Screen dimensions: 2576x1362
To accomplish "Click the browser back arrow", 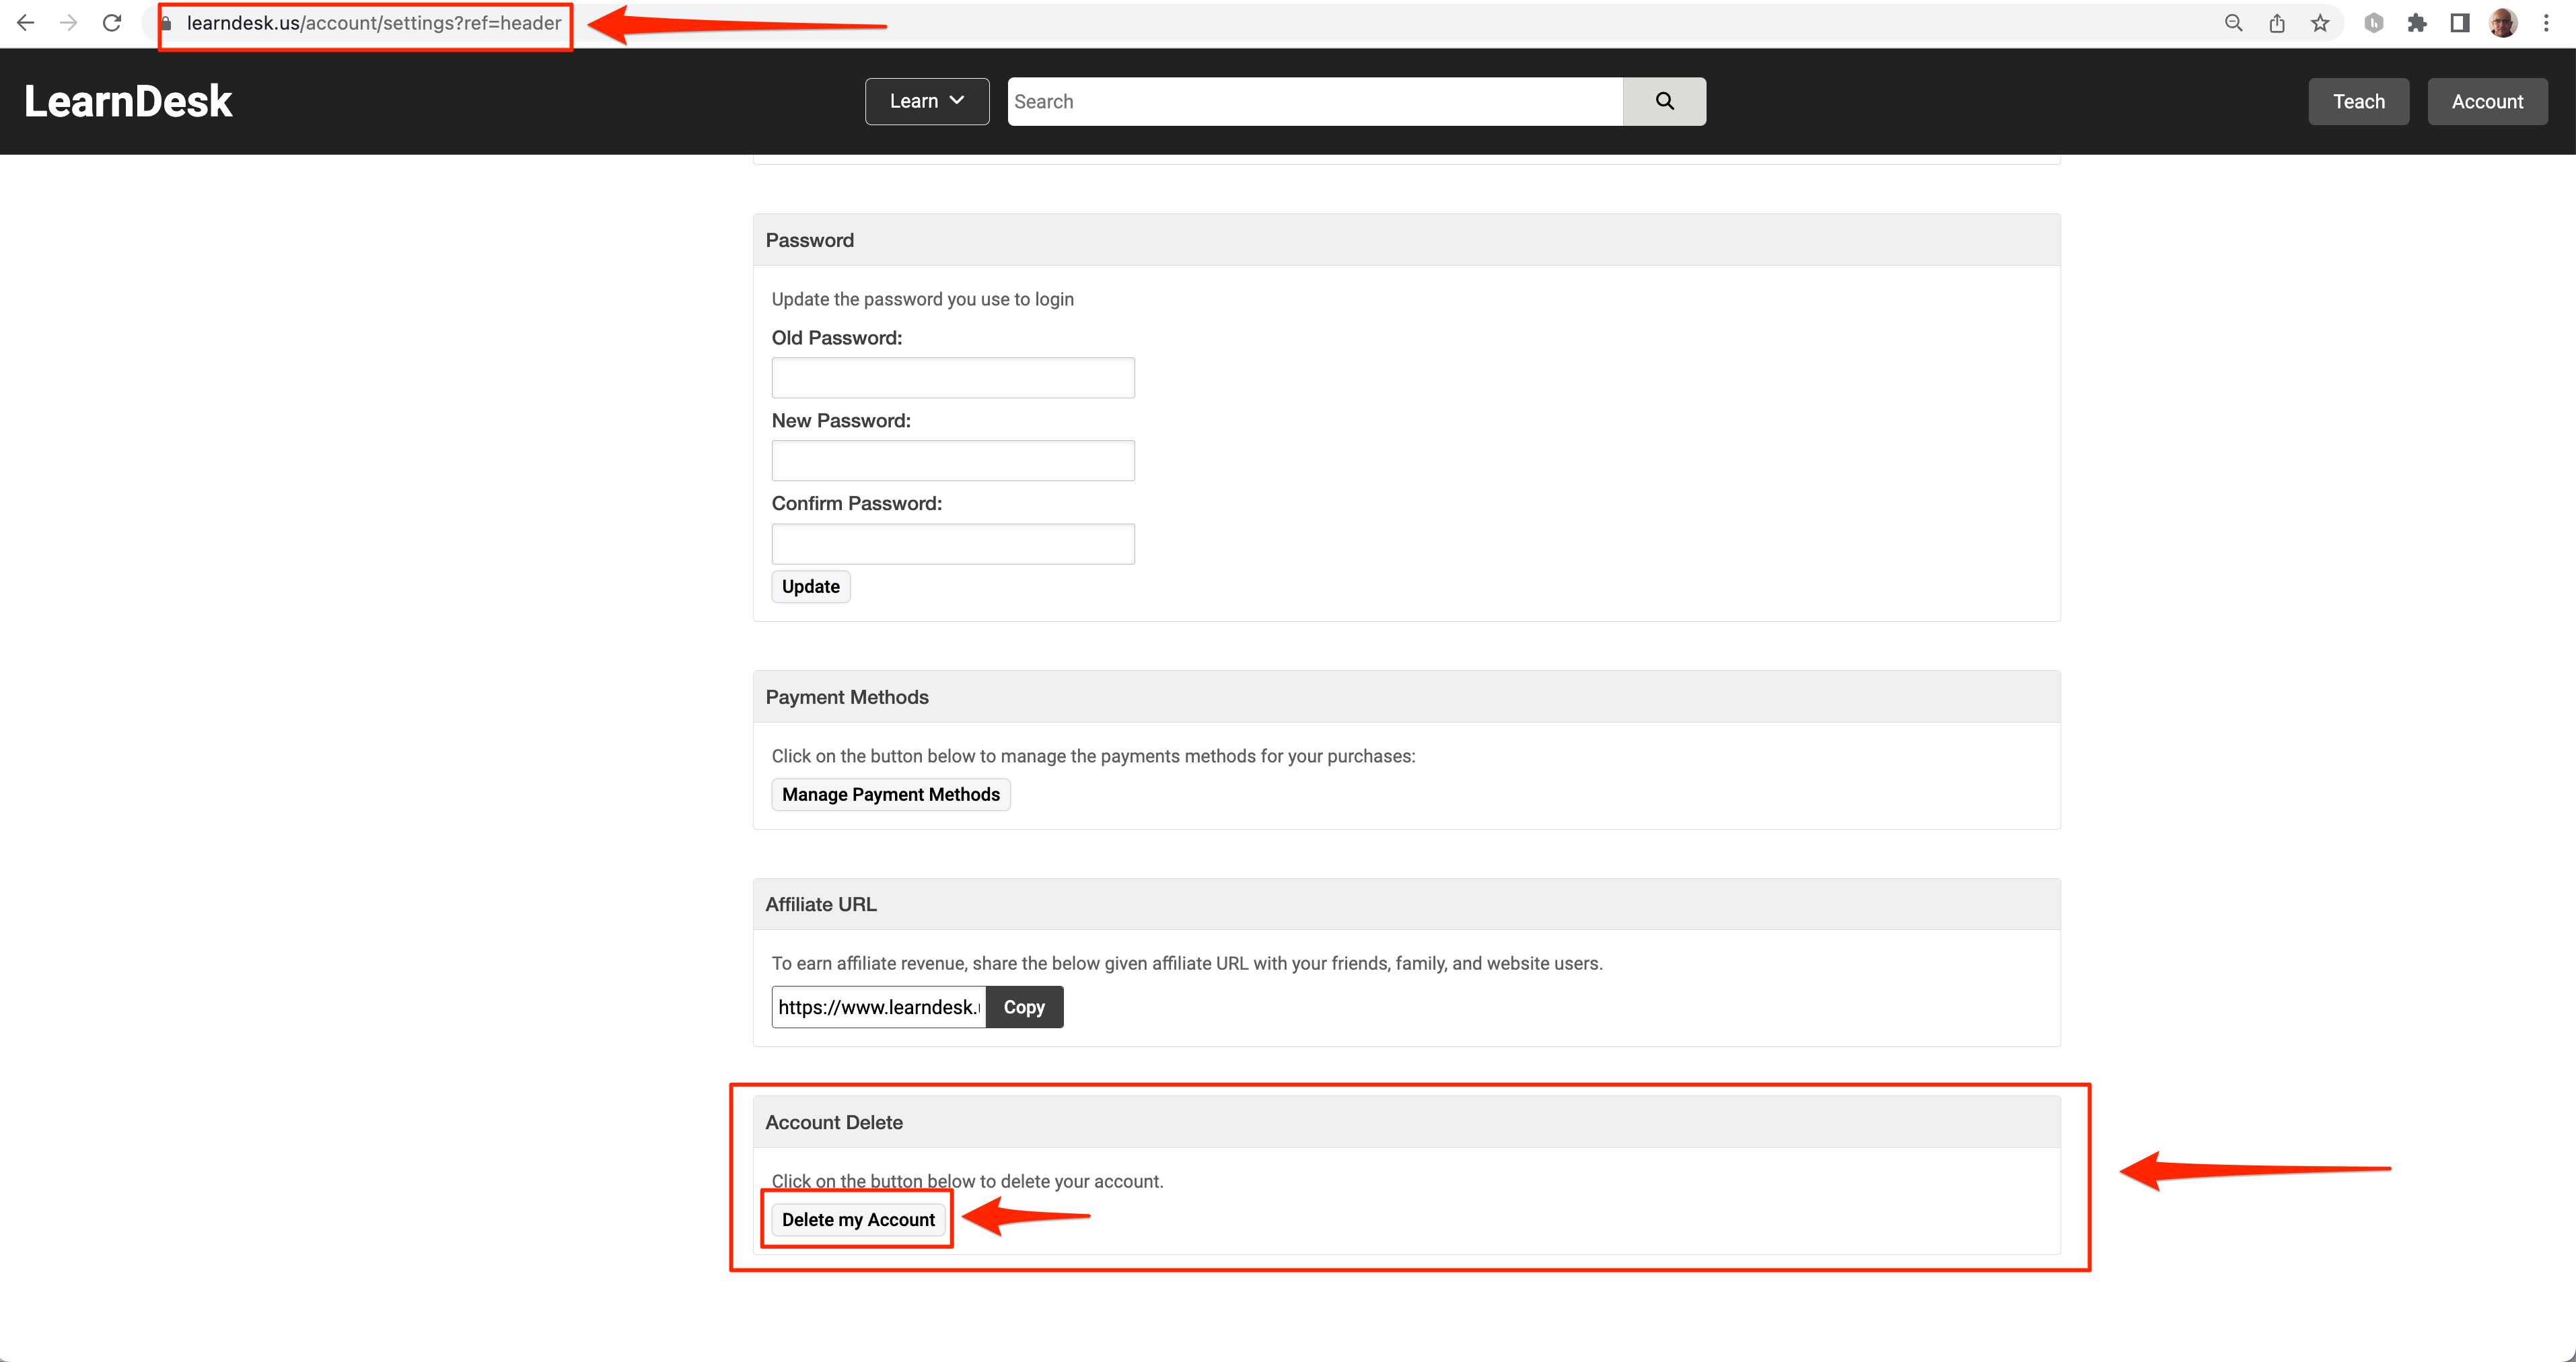I will tap(26, 23).
